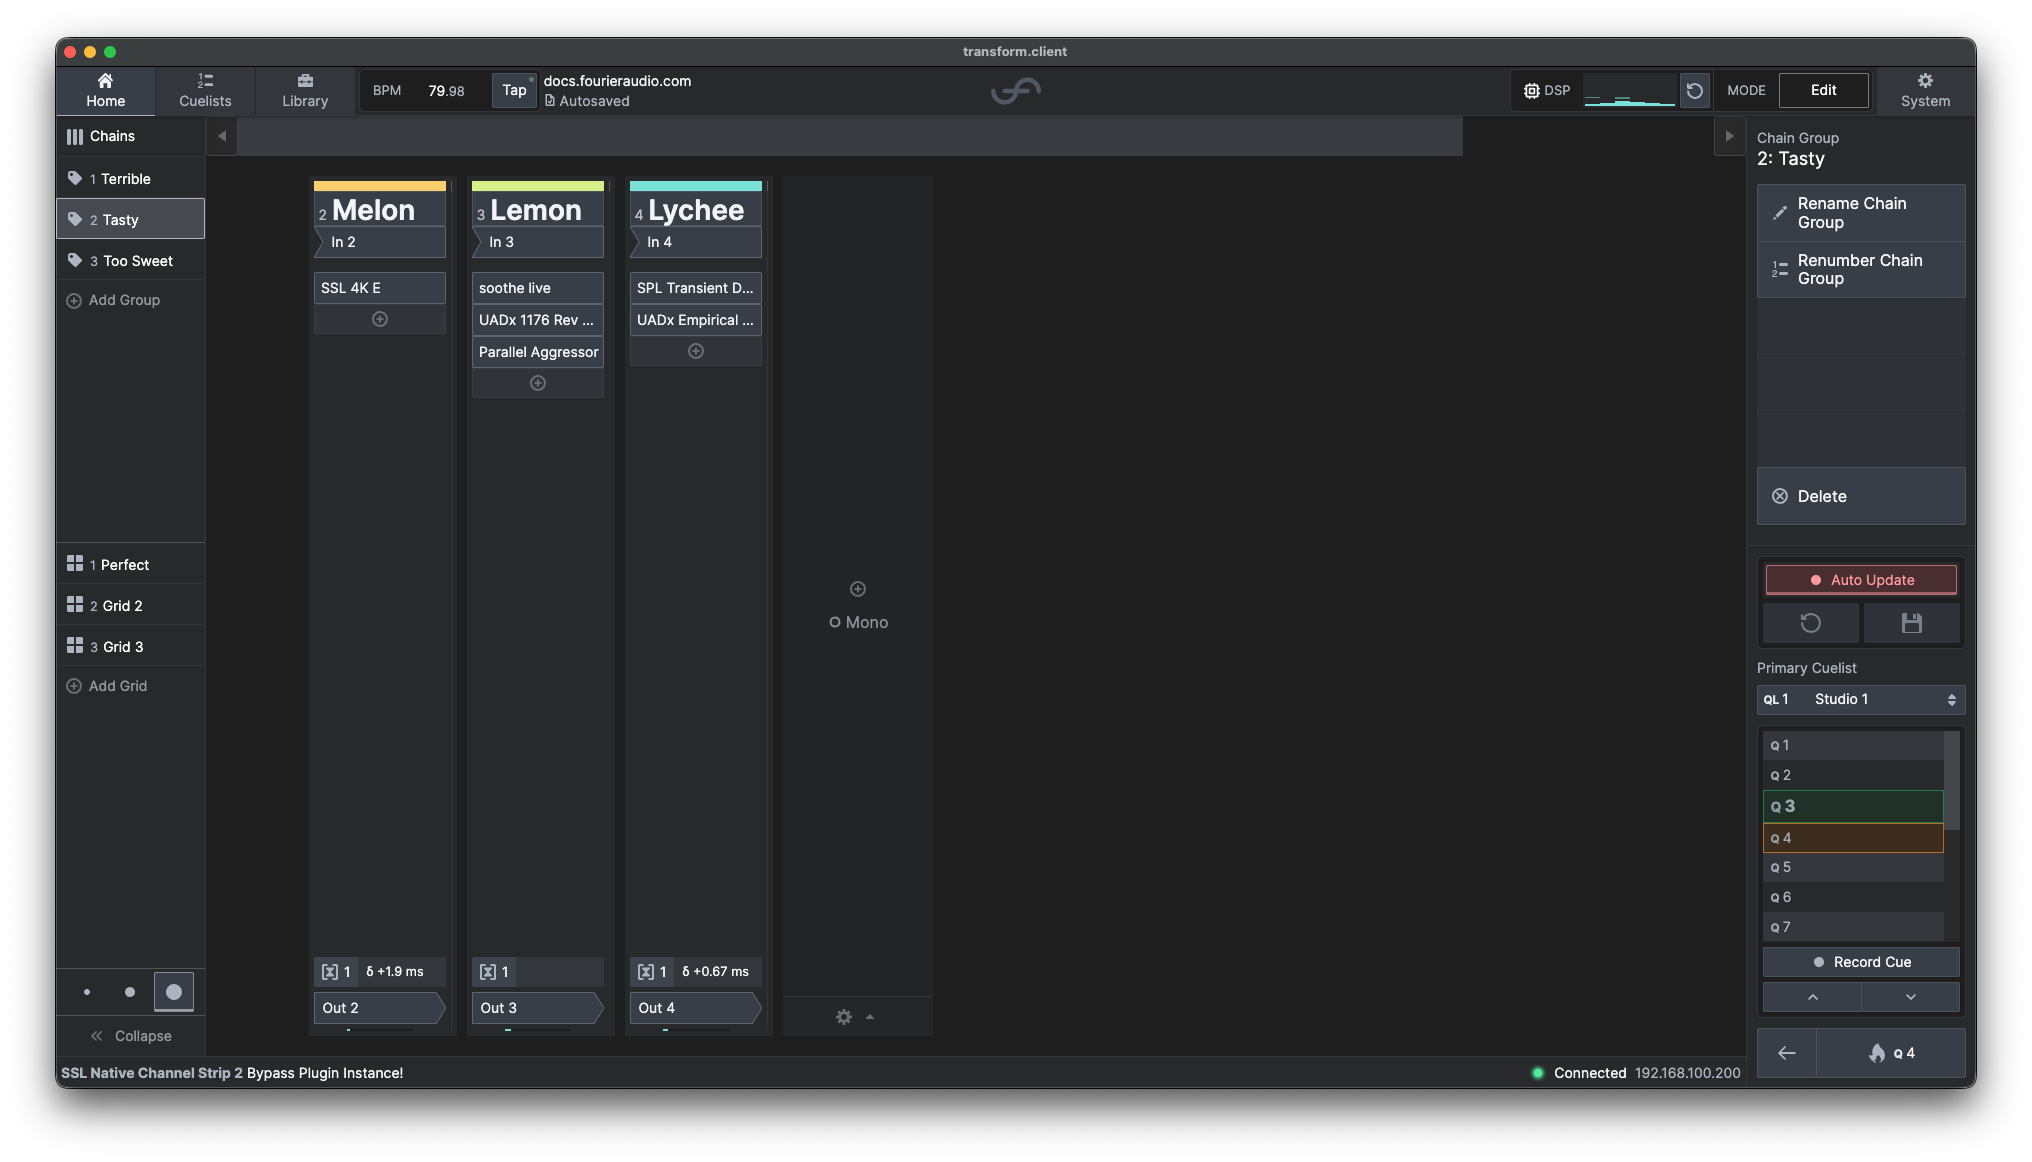
Task: Click the Lychee chain teal color bar
Action: click(696, 186)
